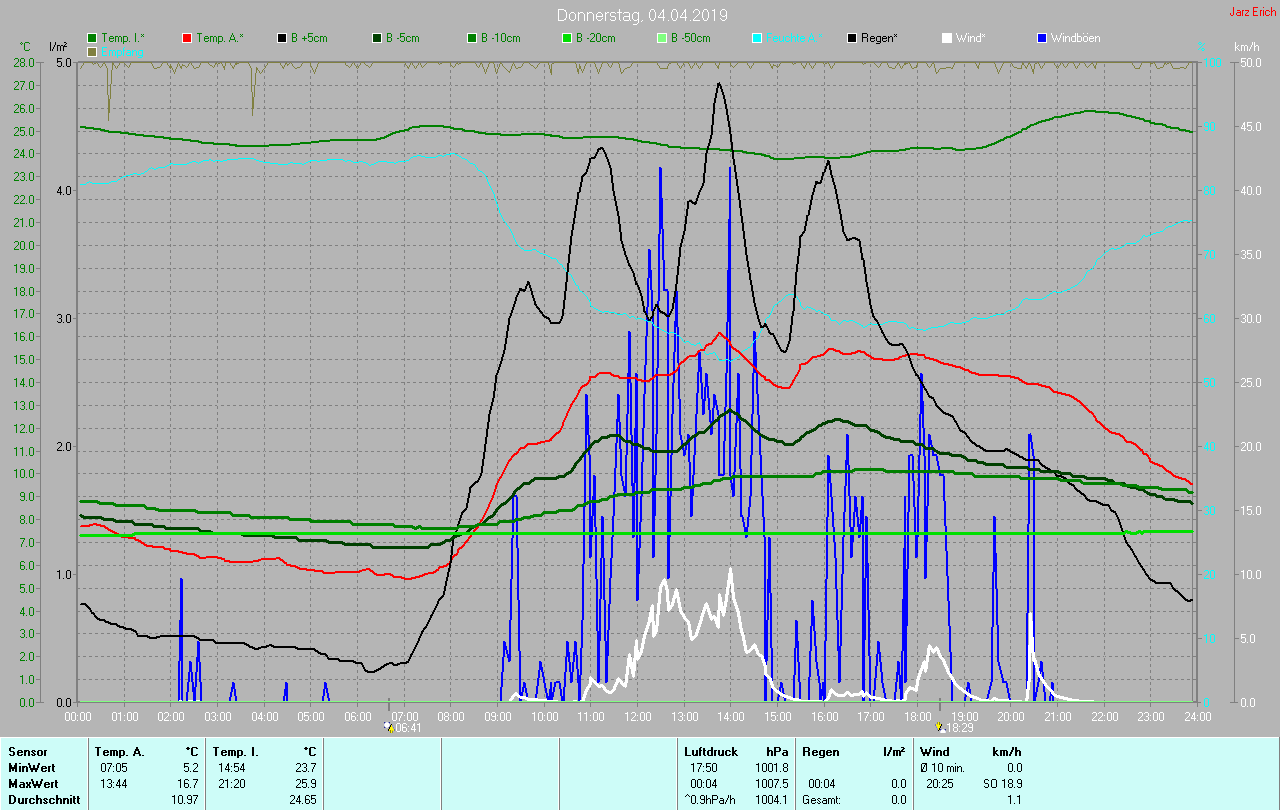Screen dimensions: 1280x810
Task: Select the B -5cm legend label
Action: pyautogui.click(x=403, y=38)
